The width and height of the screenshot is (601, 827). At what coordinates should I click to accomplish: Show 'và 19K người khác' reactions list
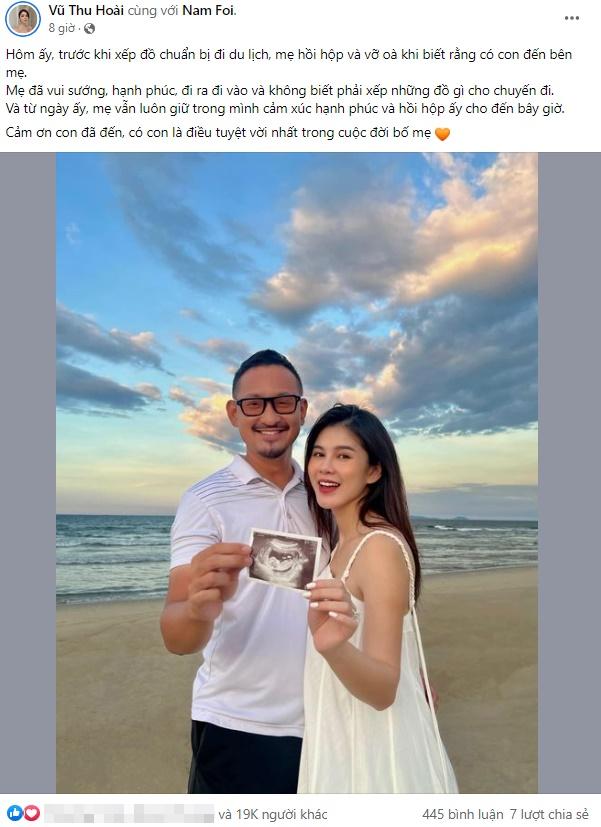pyautogui.click(x=273, y=814)
